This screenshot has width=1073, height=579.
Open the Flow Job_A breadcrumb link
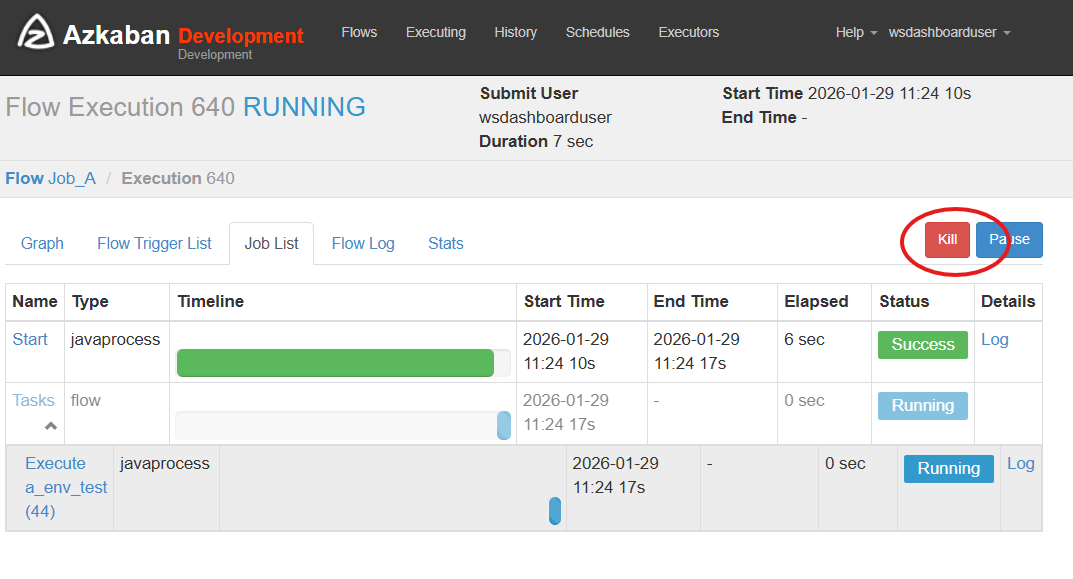coord(50,178)
